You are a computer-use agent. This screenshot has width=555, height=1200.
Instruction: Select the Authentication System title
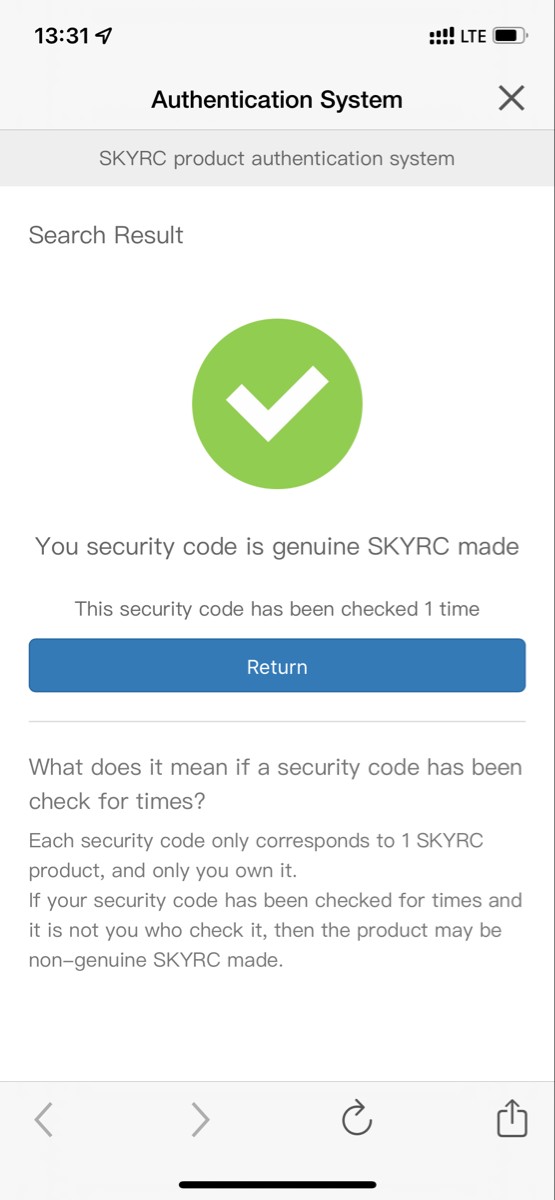(x=277, y=99)
